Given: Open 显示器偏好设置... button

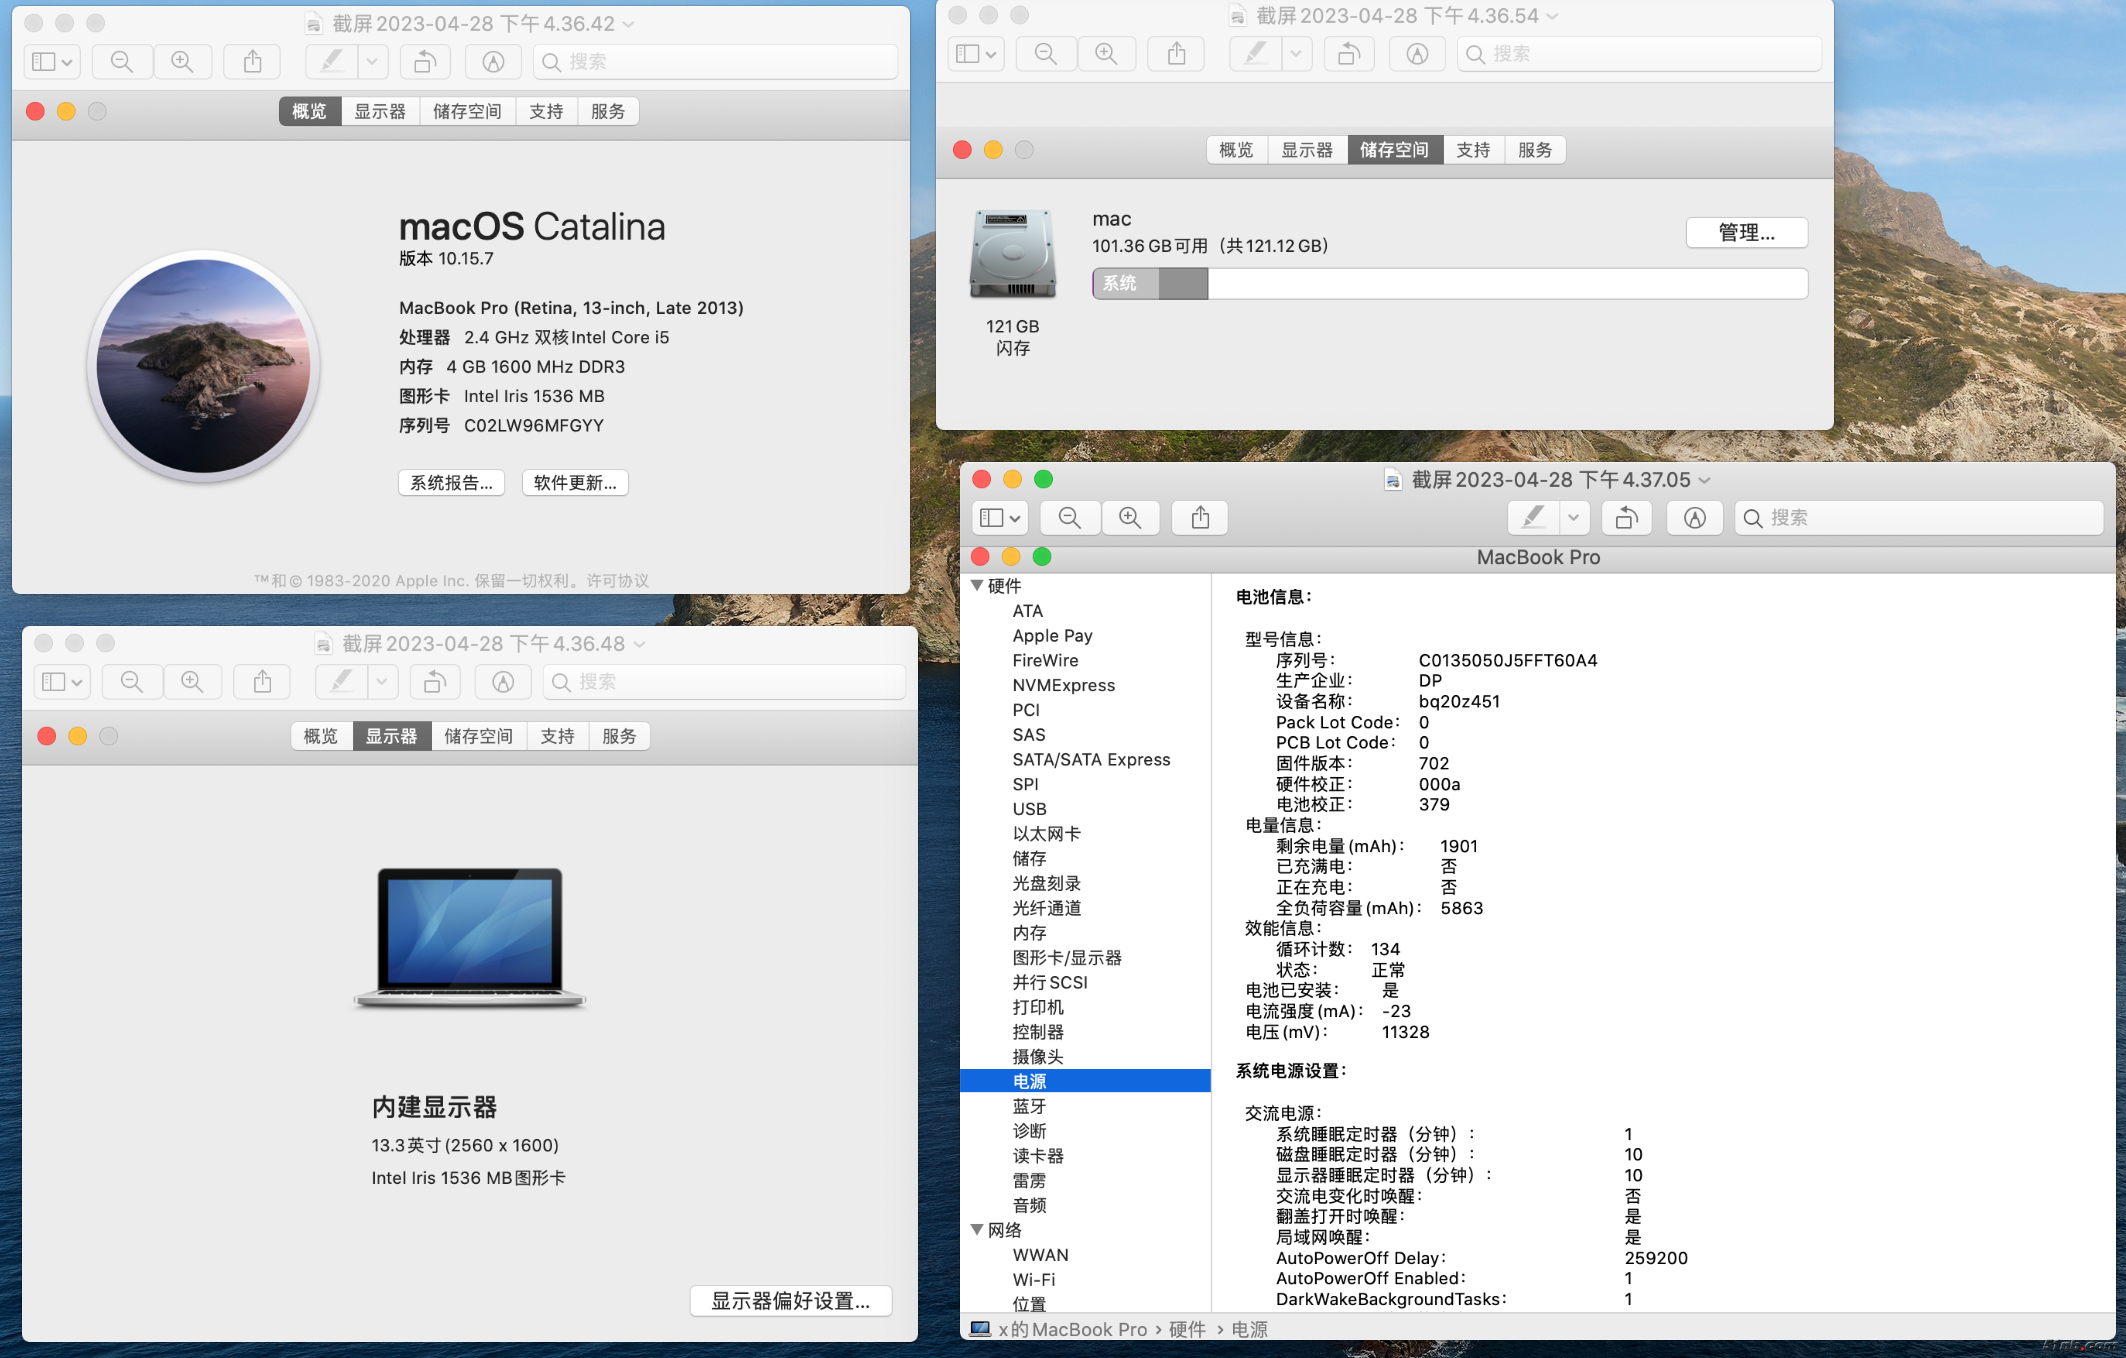Looking at the screenshot, I should coord(791,1301).
